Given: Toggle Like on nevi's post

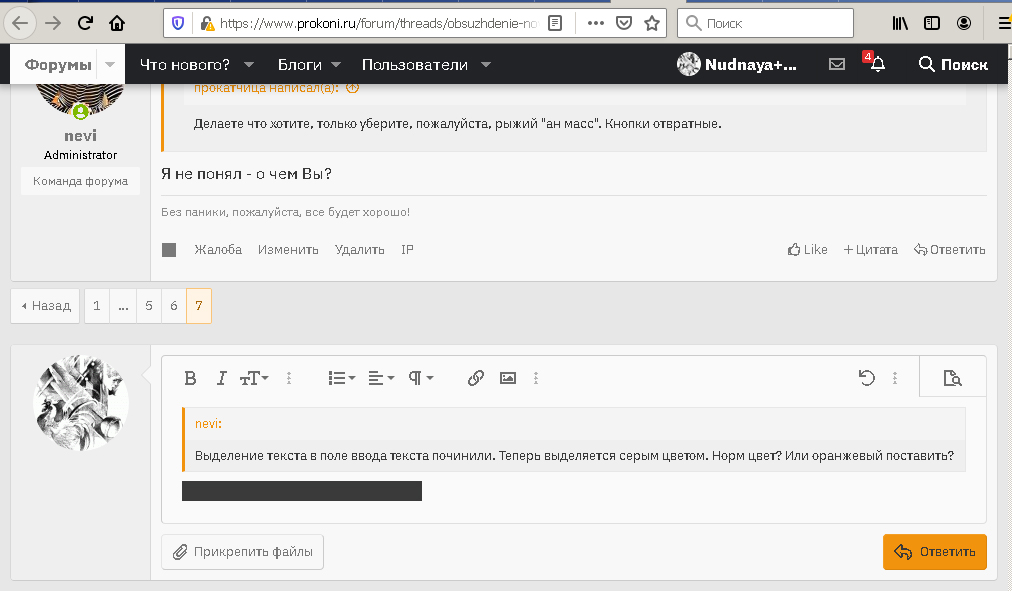Looking at the screenshot, I should [806, 249].
